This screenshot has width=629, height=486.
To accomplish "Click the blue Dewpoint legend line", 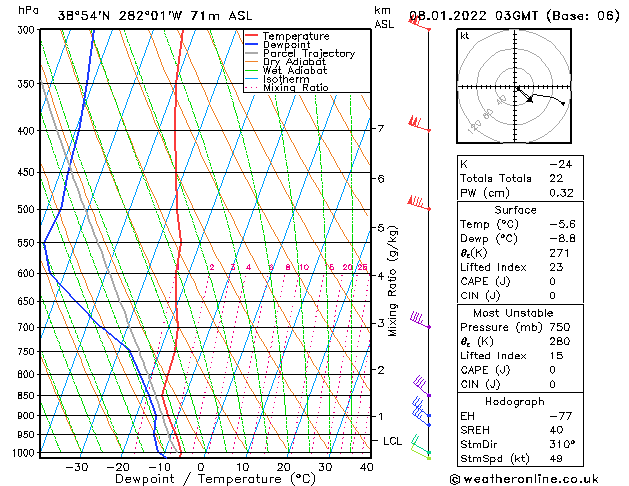I will 252,44.
